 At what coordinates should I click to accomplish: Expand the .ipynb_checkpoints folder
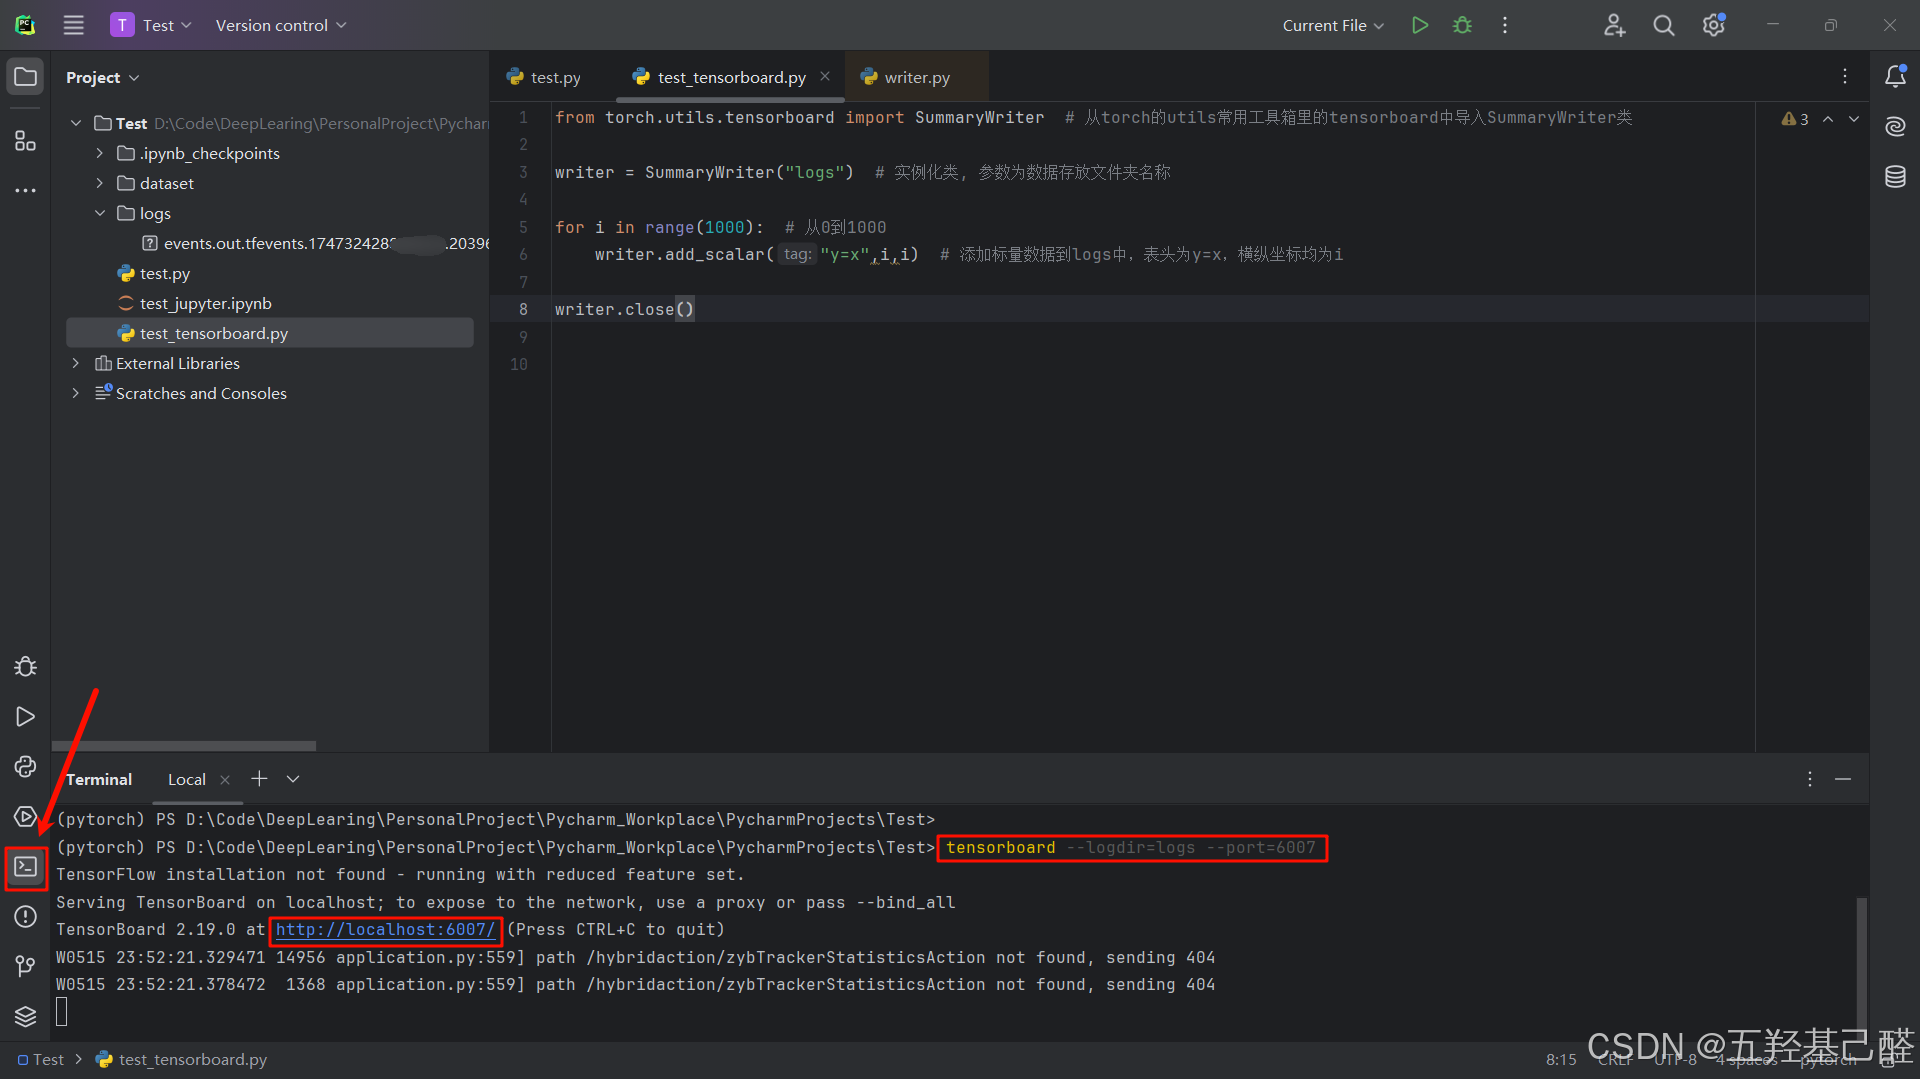(99, 153)
